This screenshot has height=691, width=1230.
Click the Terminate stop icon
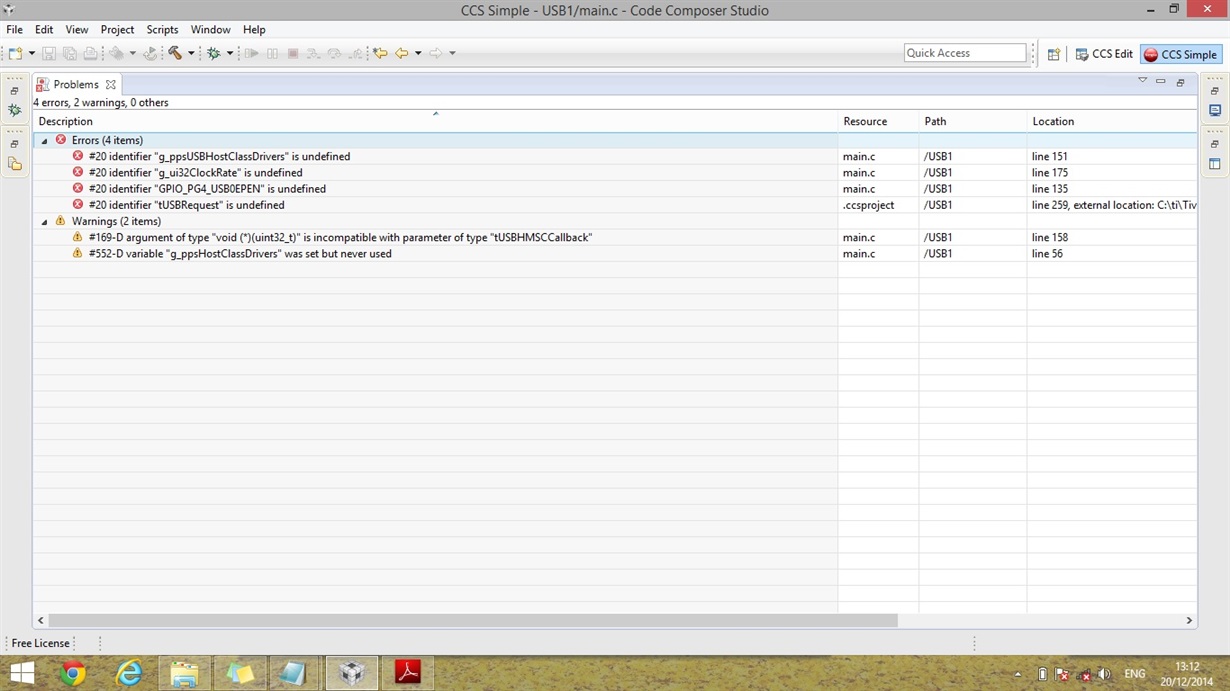(x=293, y=53)
